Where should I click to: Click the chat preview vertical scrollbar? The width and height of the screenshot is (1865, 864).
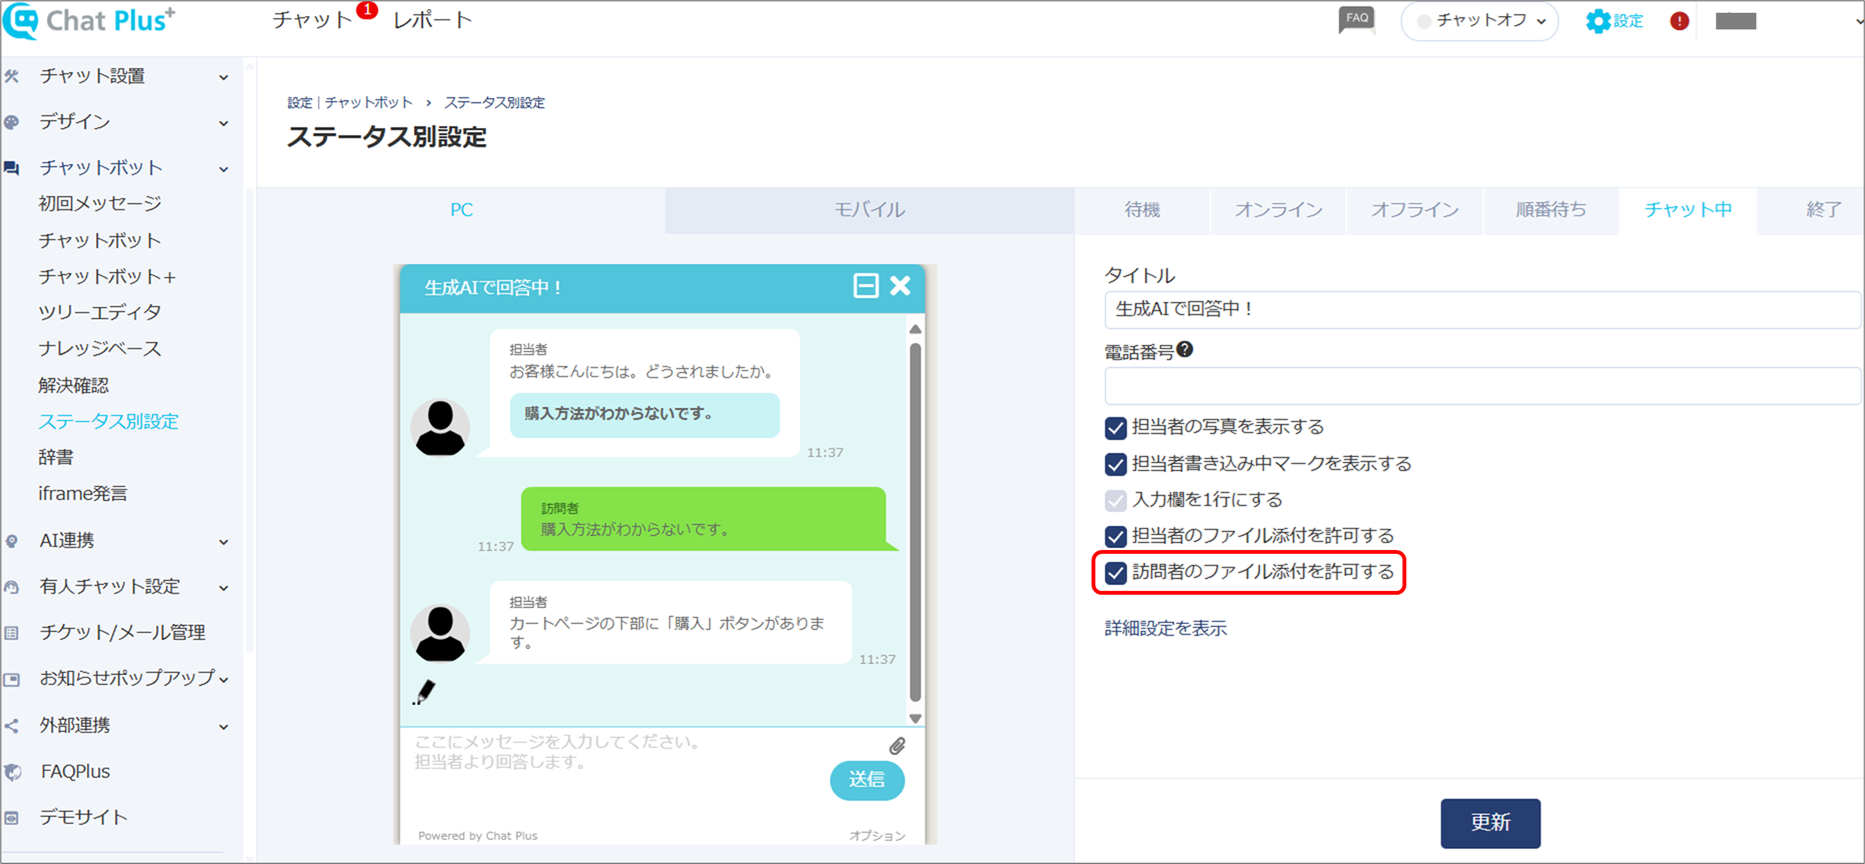pos(915,523)
